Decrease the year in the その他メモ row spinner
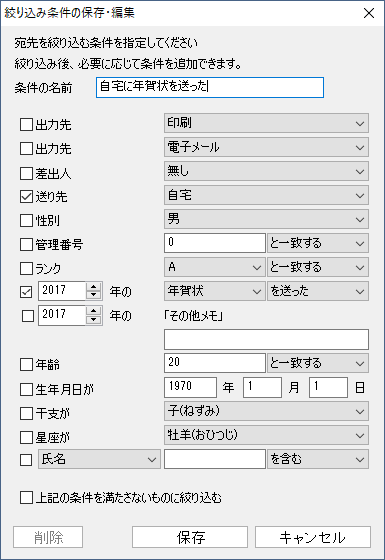Image resolution: width=385 pixels, height=560 pixels. click(x=94, y=320)
